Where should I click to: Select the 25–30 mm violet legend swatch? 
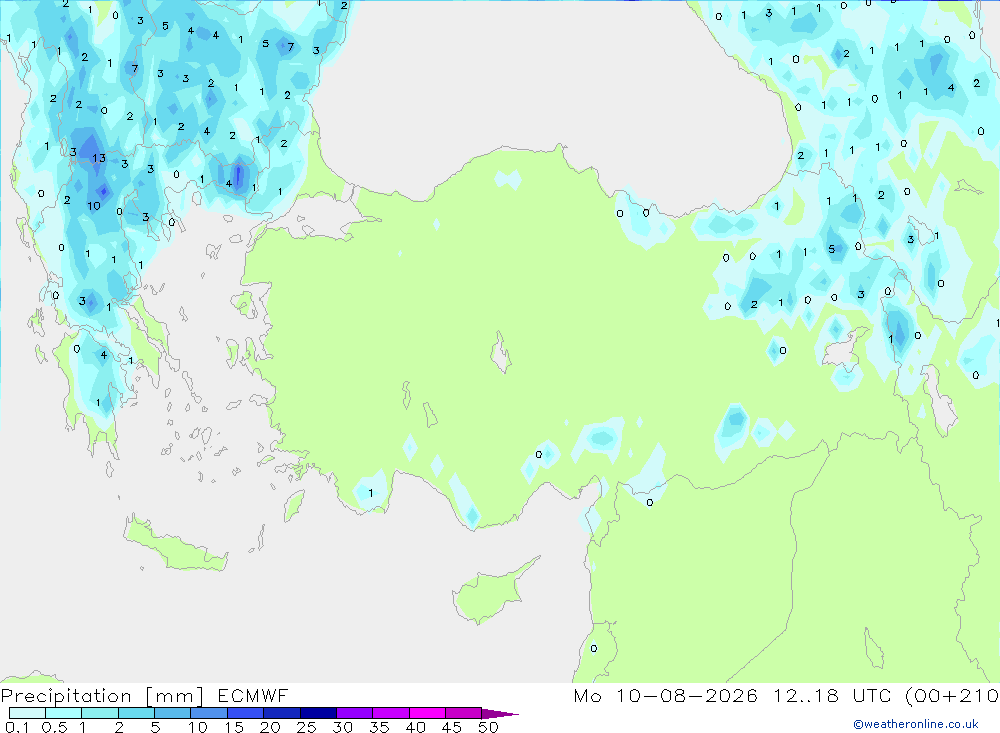point(318,713)
